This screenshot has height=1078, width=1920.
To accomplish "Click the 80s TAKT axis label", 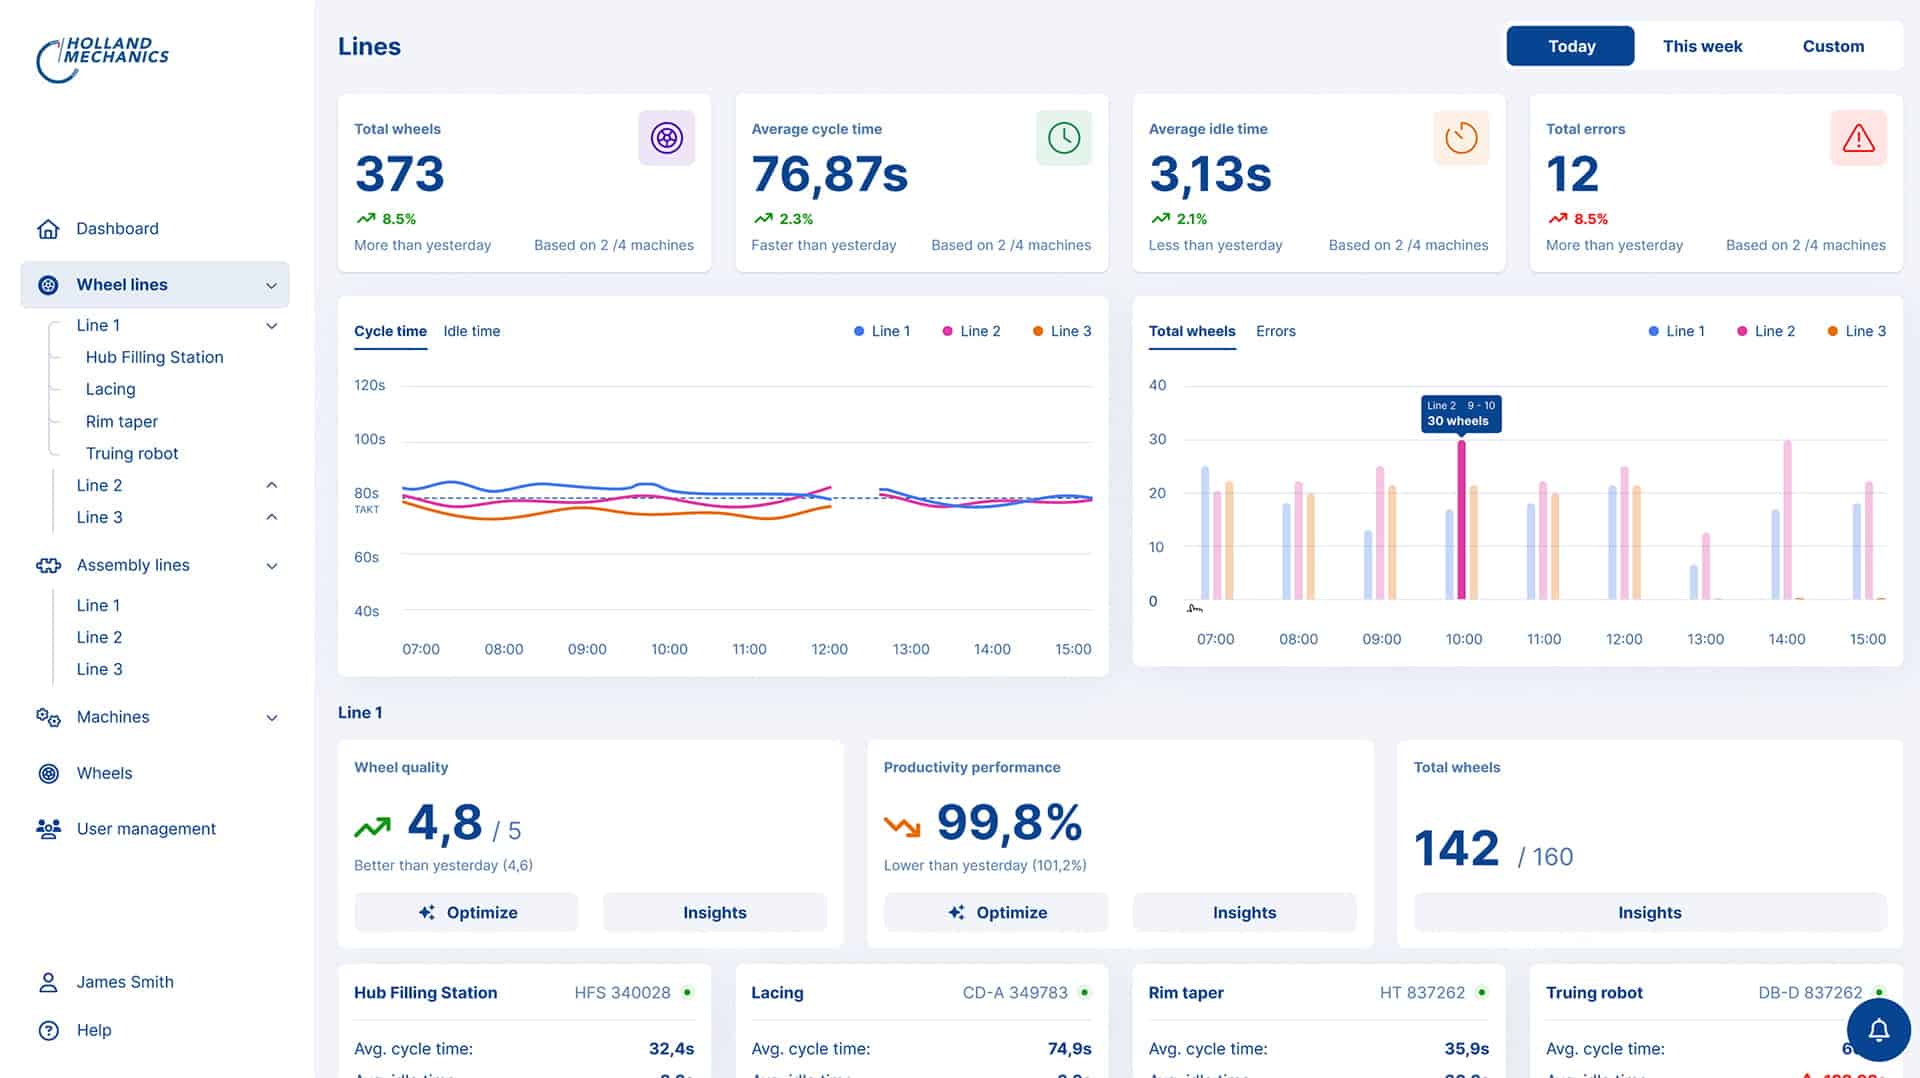I will [x=367, y=499].
